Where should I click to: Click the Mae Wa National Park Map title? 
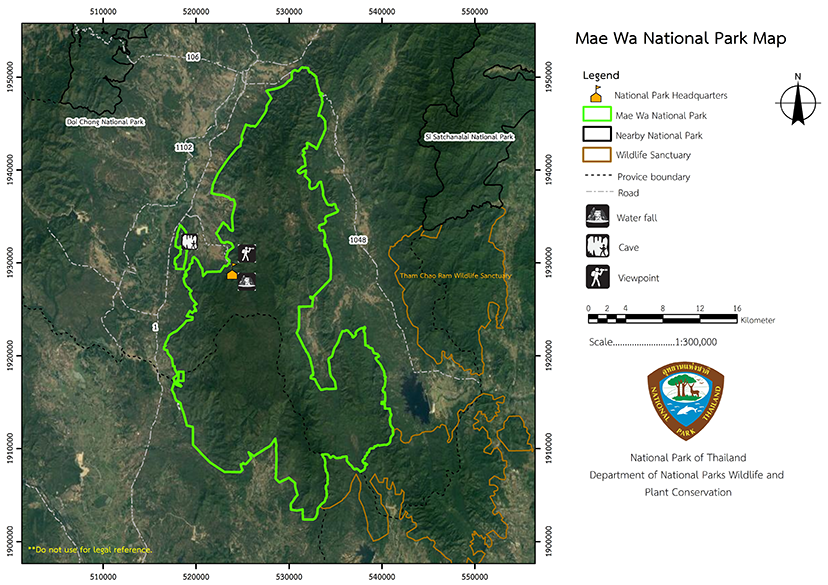(680, 39)
